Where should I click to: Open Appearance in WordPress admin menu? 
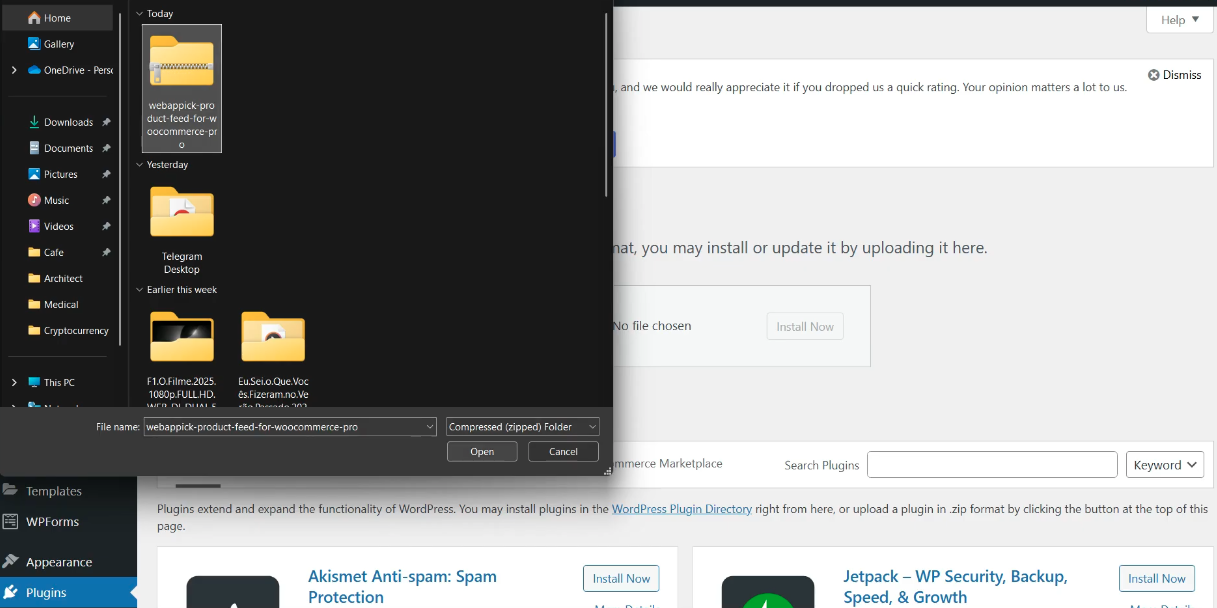coord(59,562)
